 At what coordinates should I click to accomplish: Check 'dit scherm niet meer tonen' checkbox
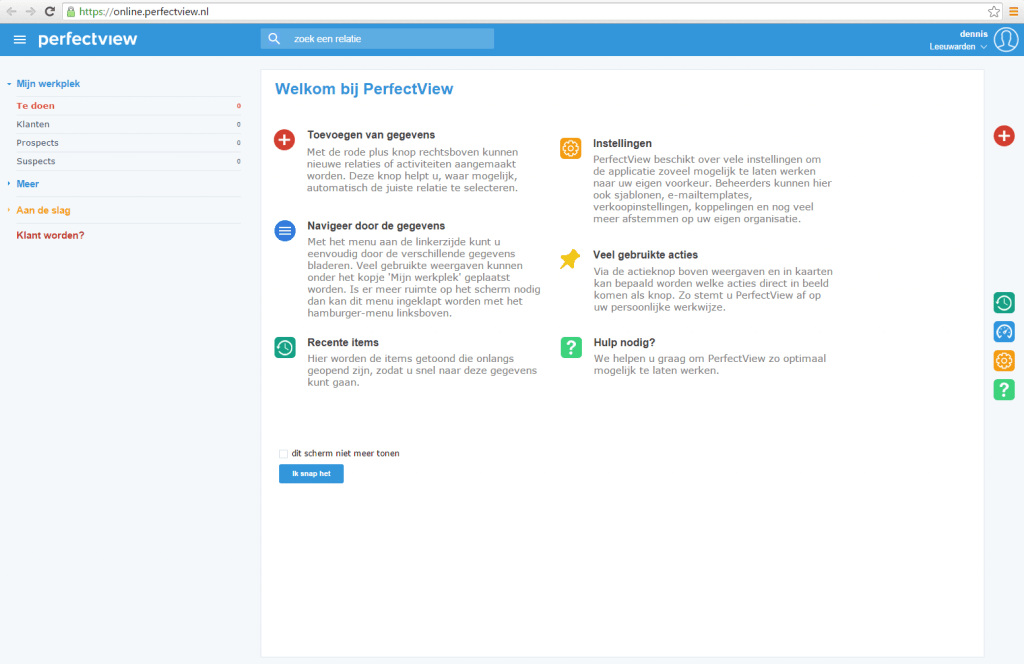click(283, 454)
